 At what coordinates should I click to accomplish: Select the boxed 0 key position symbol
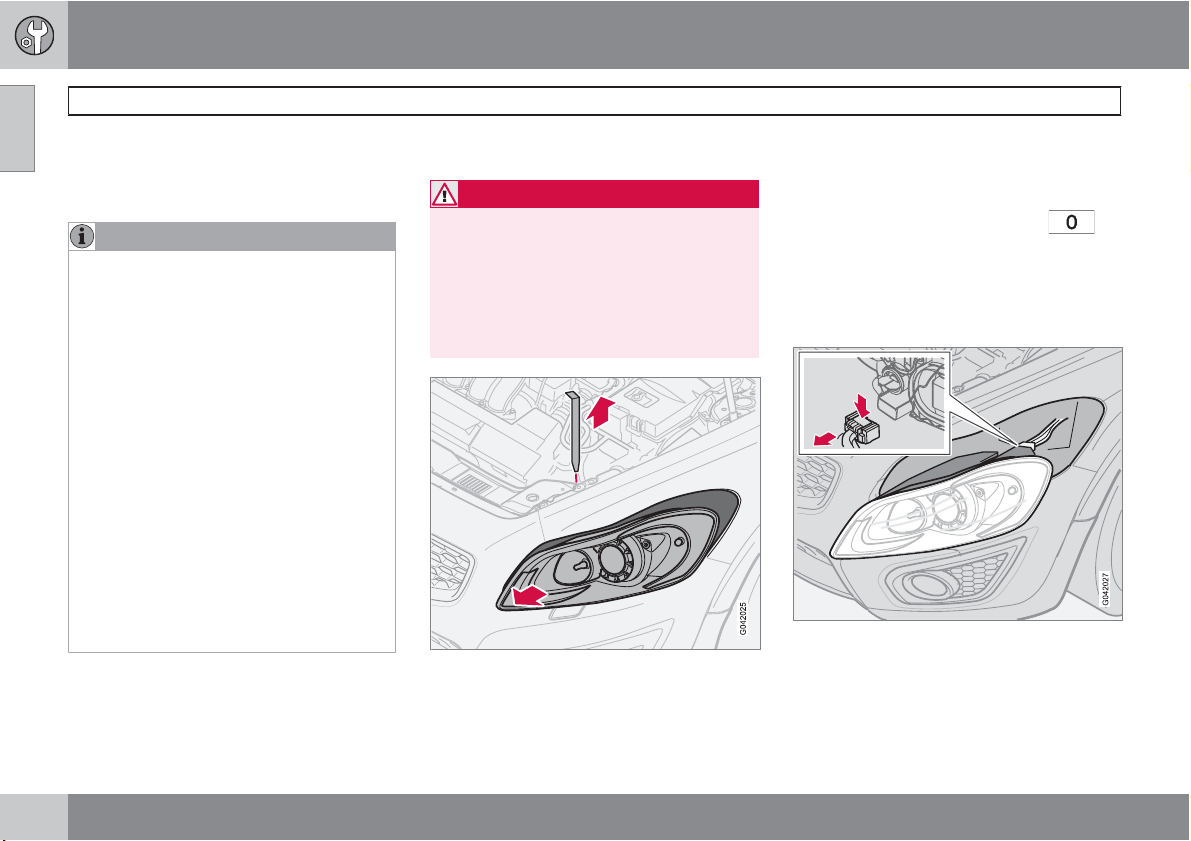click(1071, 222)
